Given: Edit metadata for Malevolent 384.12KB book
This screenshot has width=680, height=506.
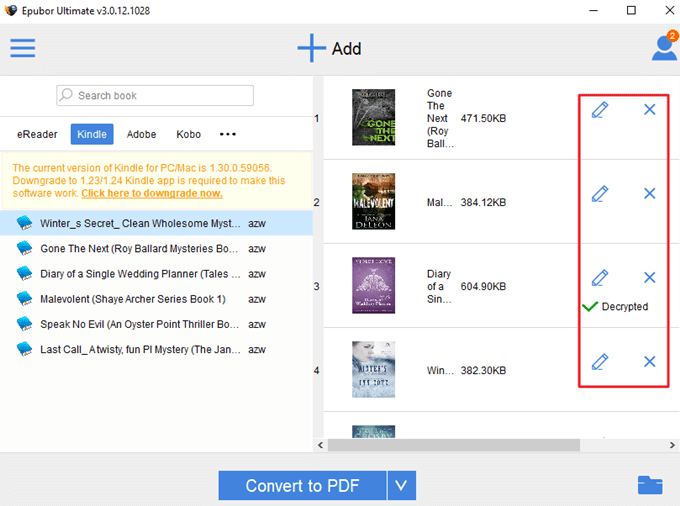Looking at the screenshot, I should (x=600, y=194).
